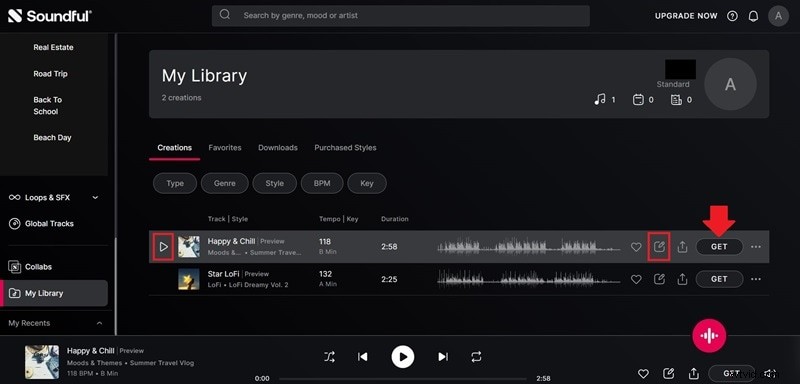Click the music note tracks counter icon

600,99
